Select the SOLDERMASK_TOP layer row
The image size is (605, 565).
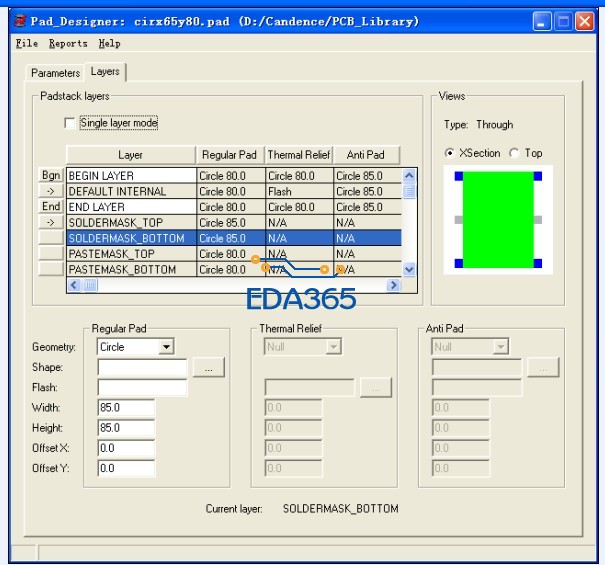pyautogui.click(x=234, y=223)
